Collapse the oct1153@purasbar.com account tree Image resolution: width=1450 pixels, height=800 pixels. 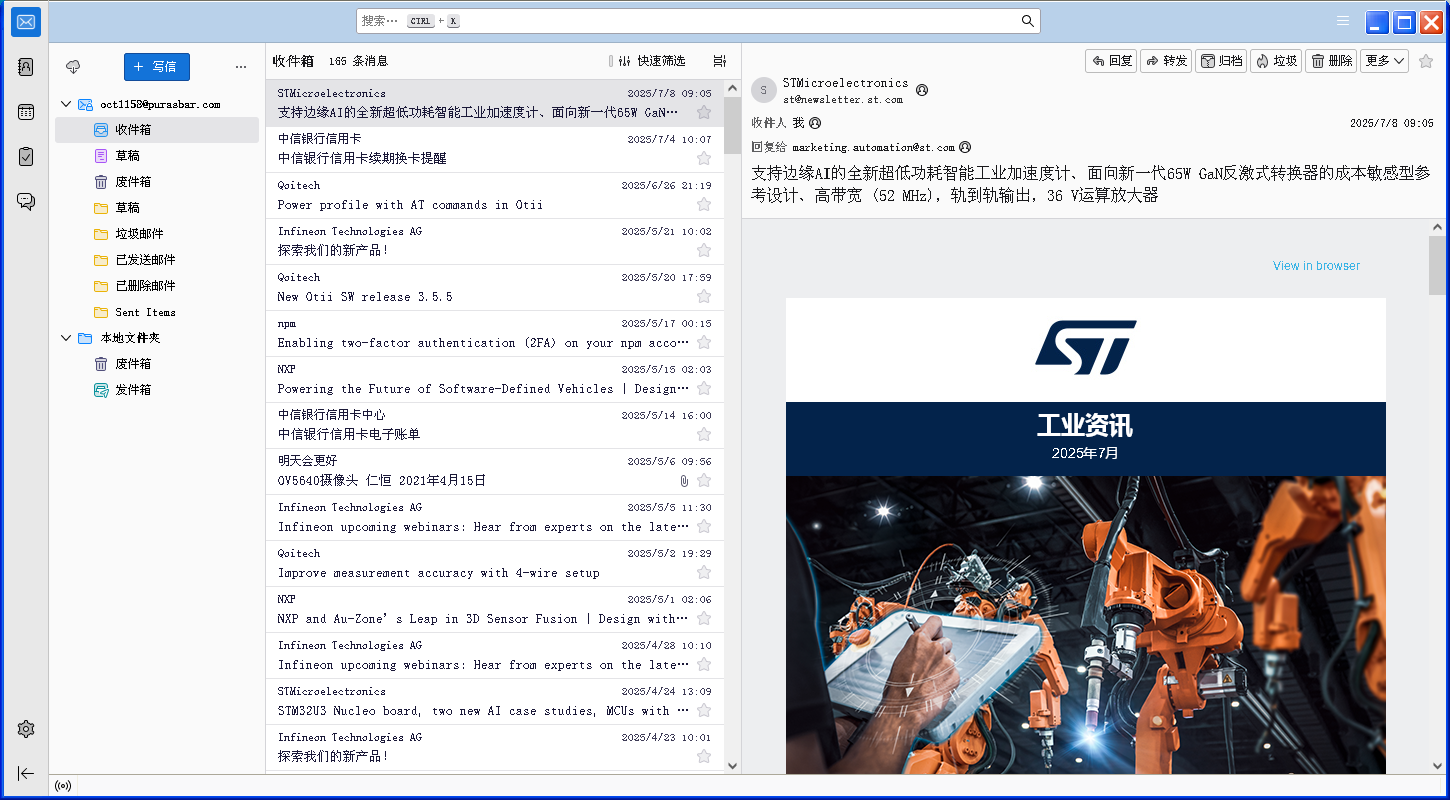[66, 104]
